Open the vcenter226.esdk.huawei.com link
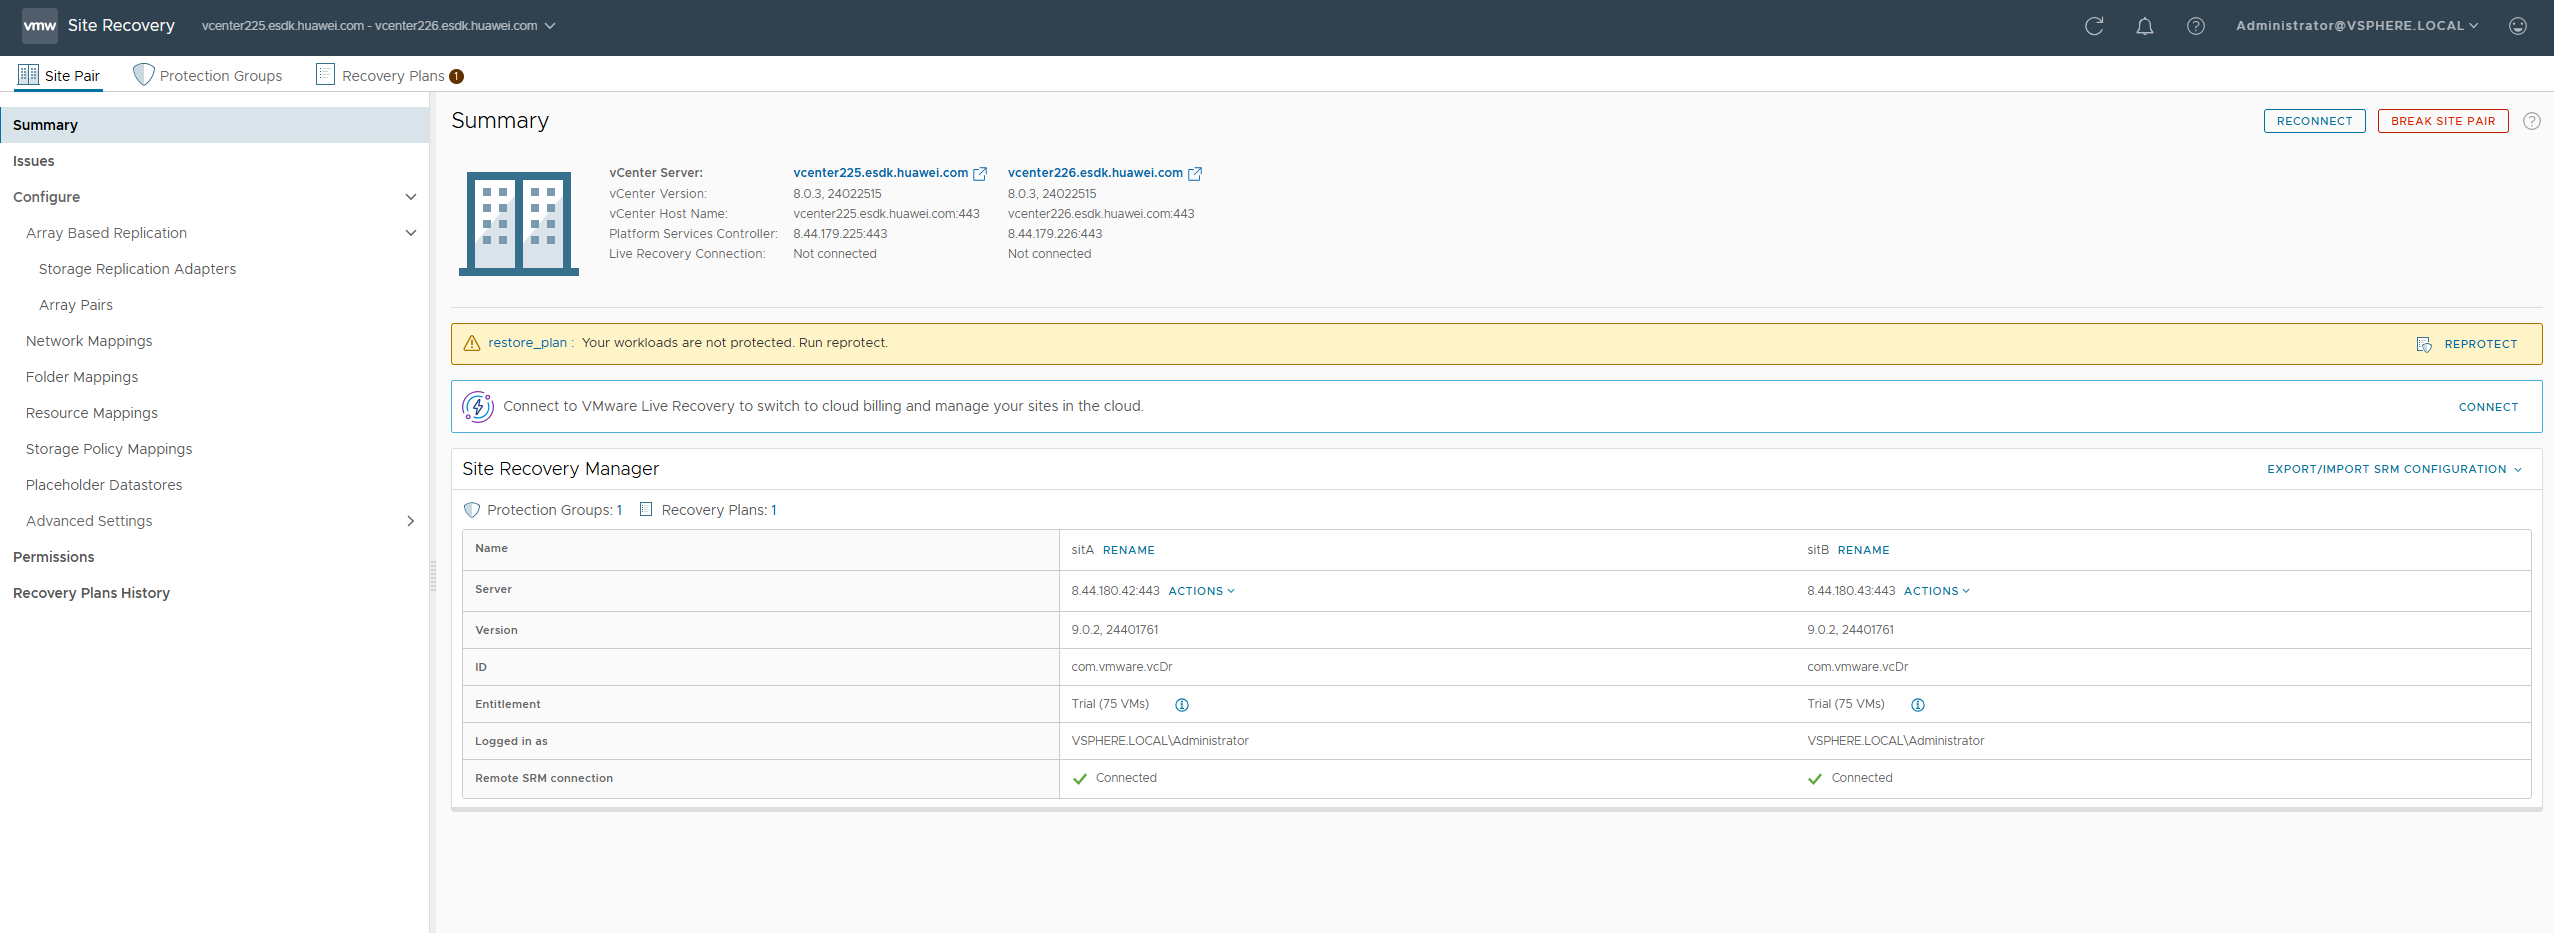Image resolution: width=2554 pixels, height=933 pixels. coord(1095,173)
